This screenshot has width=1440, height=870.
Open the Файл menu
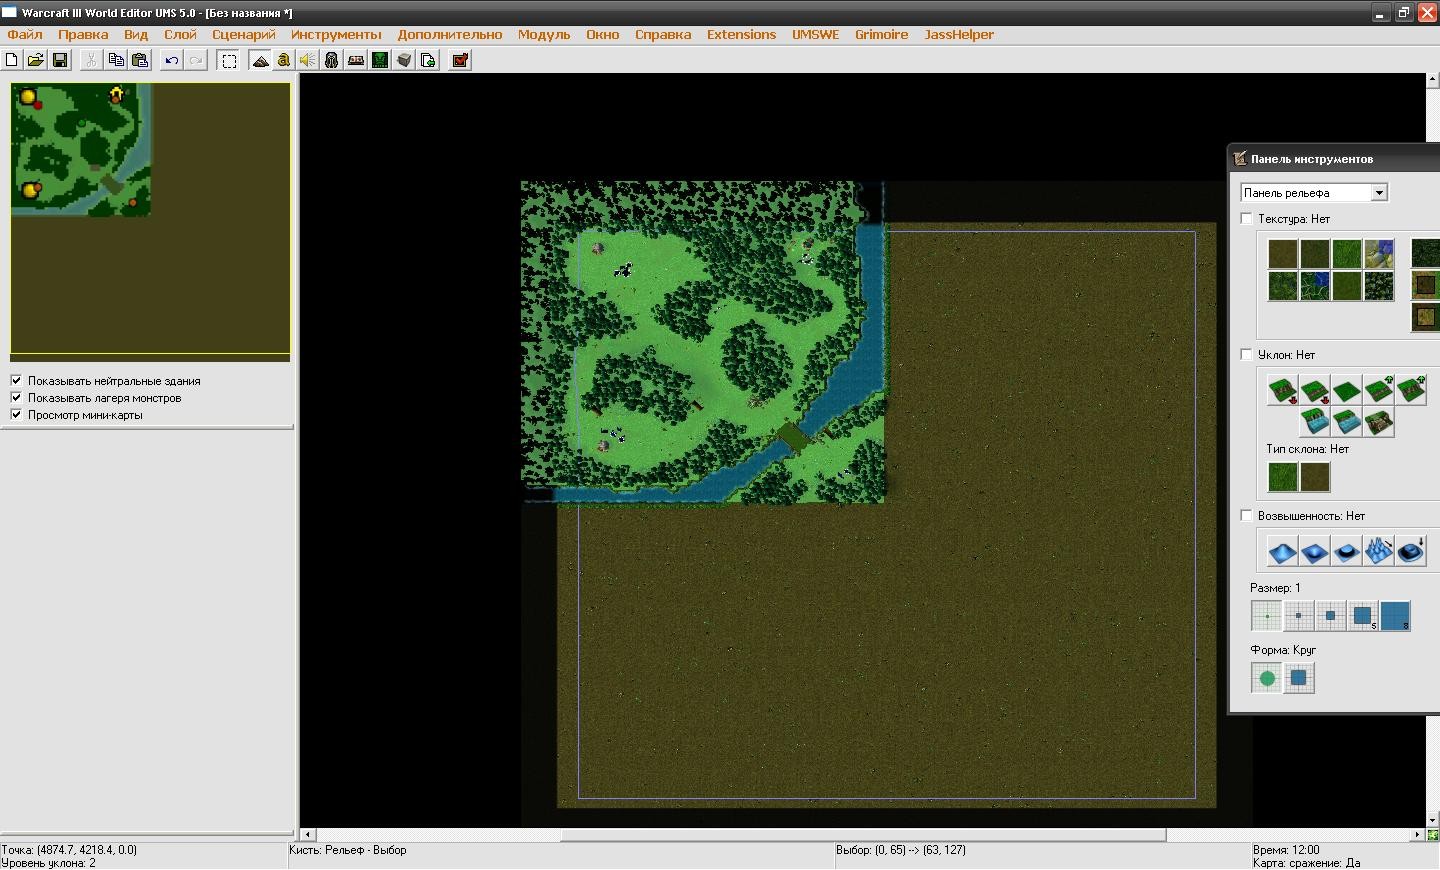(25, 34)
